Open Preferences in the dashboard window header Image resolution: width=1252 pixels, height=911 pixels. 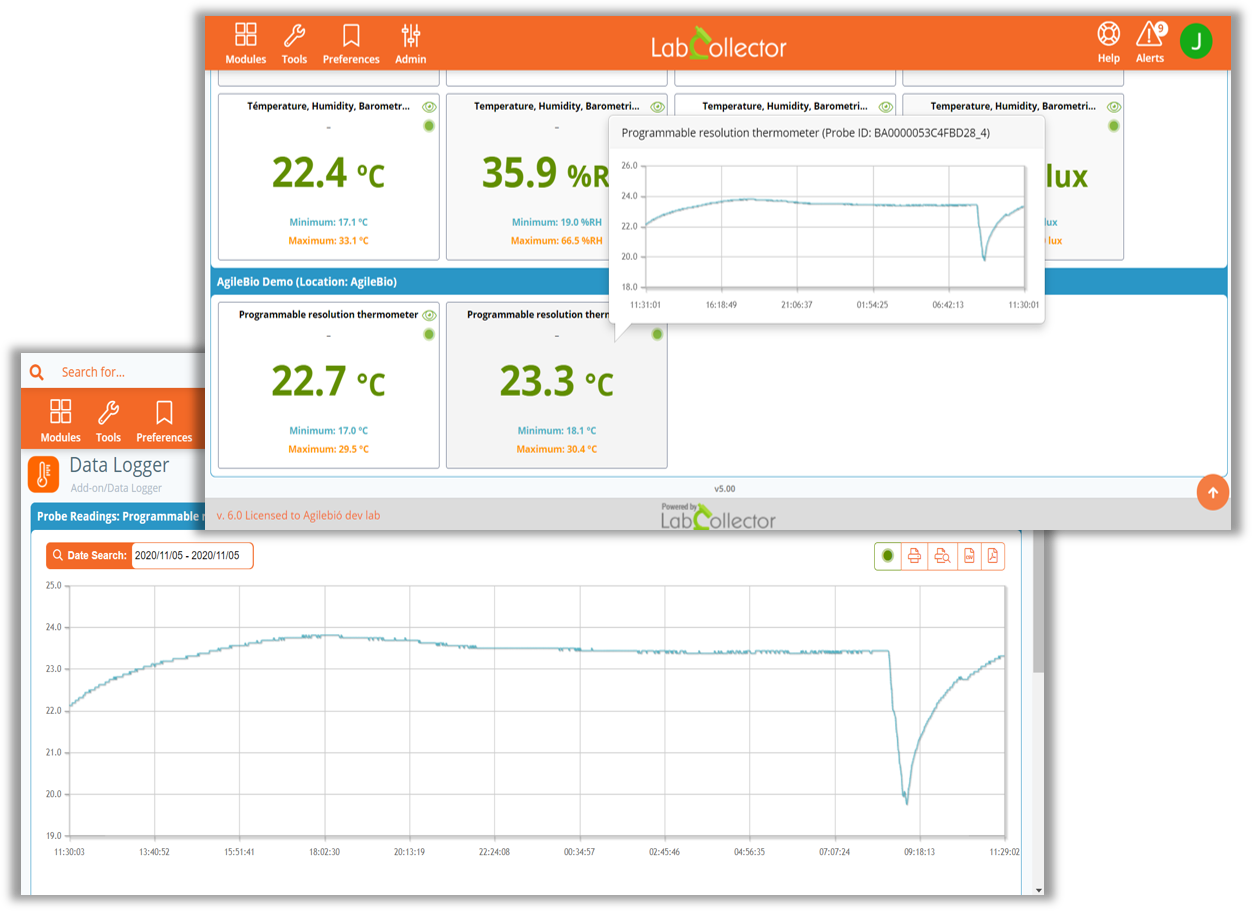[x=351, y=44]
